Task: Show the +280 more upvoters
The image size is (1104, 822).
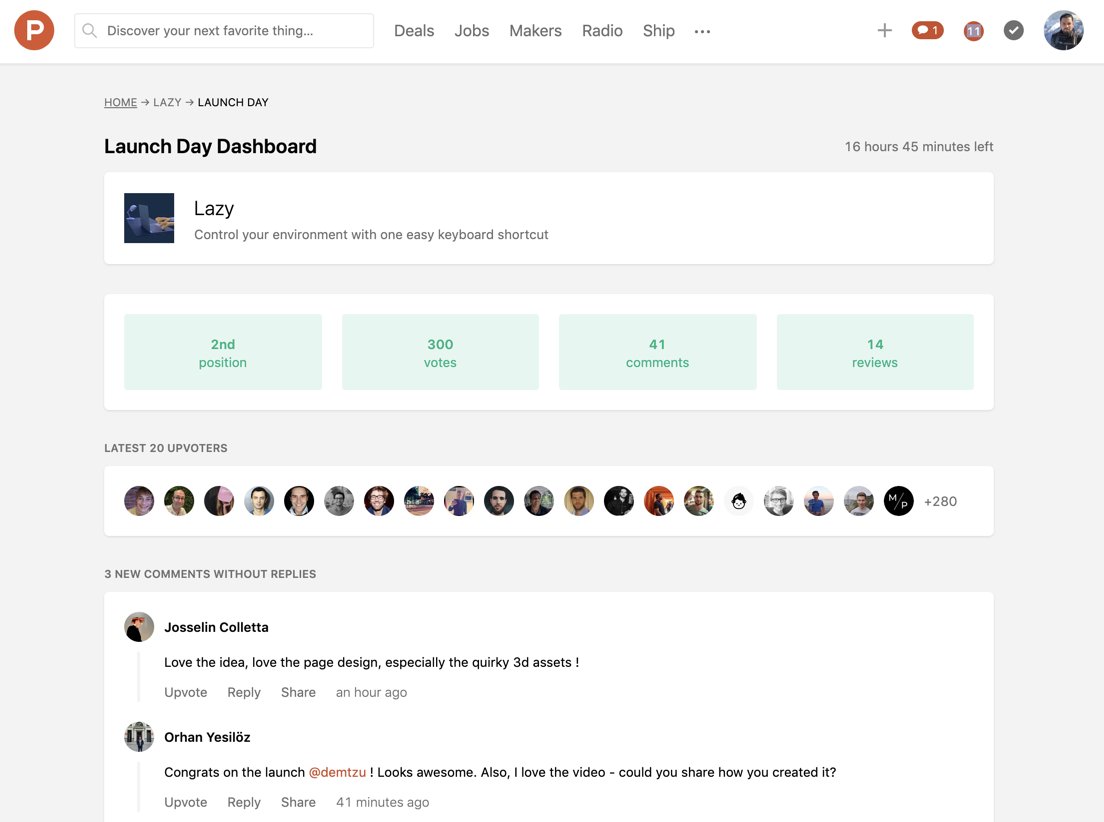Action: point(940,502)
